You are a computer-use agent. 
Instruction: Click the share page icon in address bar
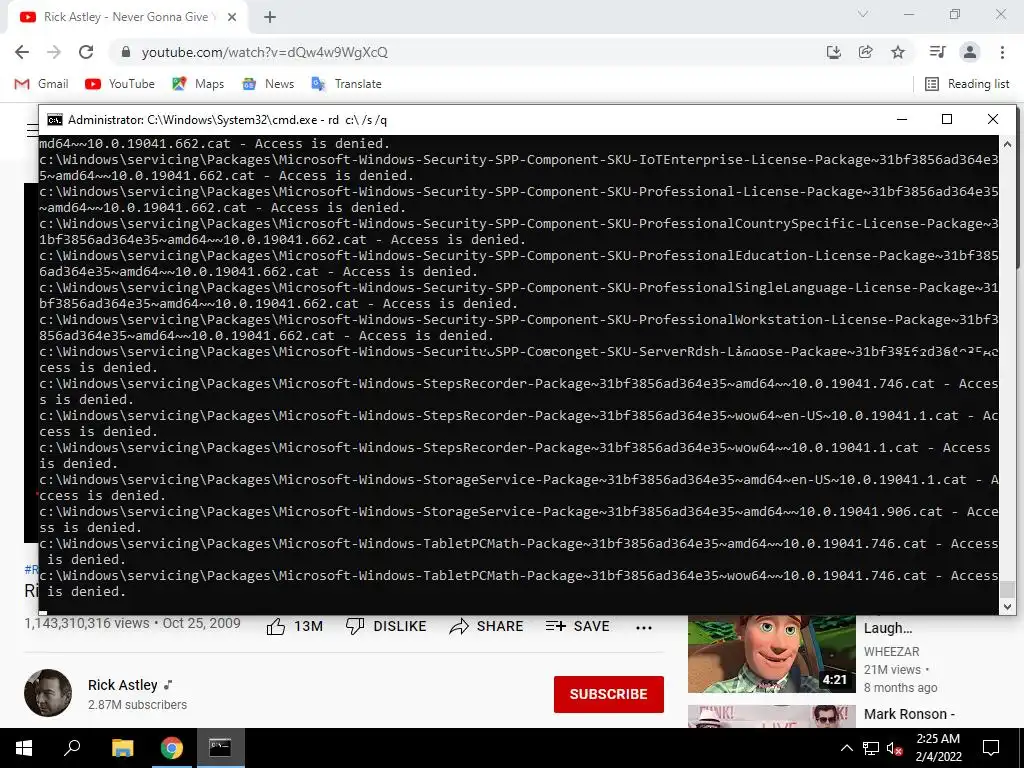[866, 52]
